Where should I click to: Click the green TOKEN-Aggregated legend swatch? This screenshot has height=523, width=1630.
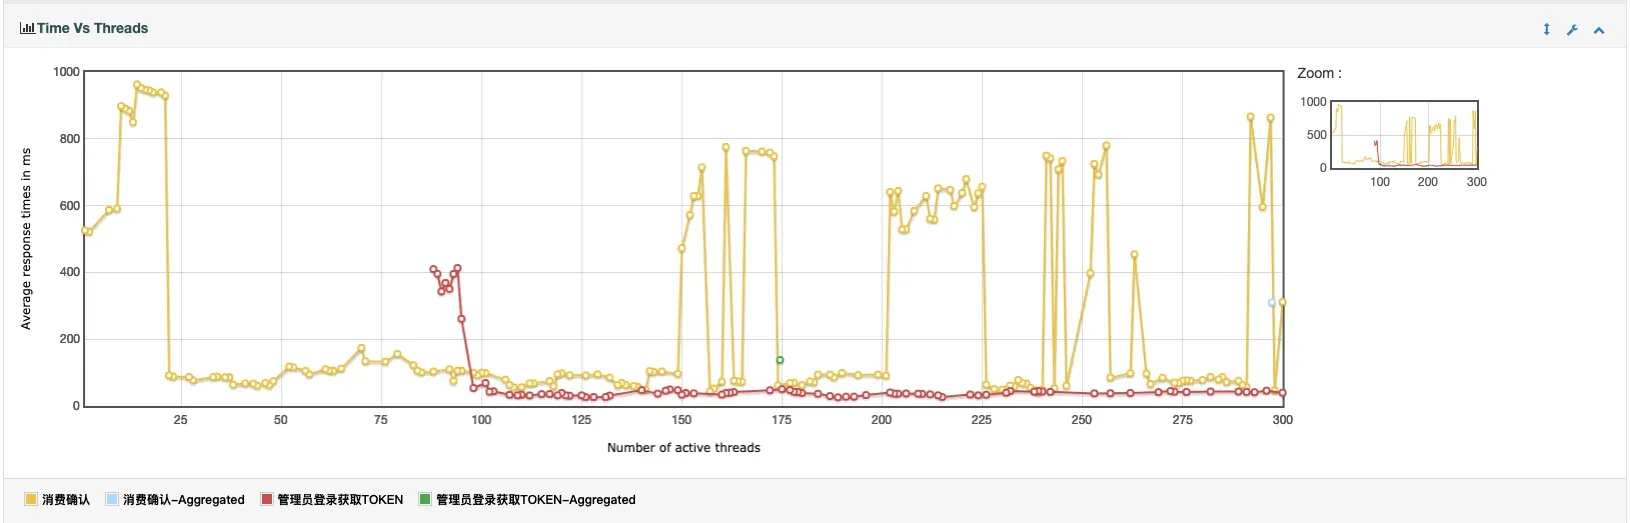[425, 499]
